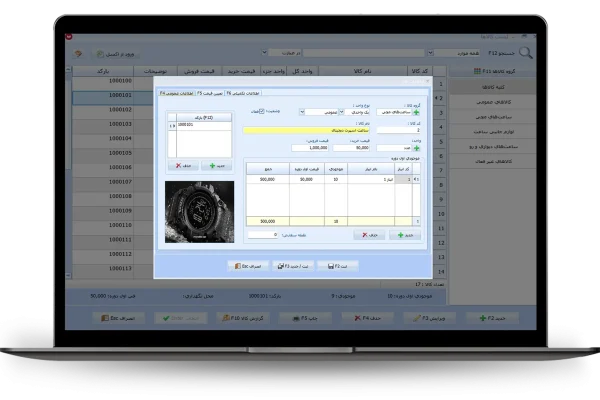This screenshot has width=600, height=400.
Task: Click the greyed-out Enter select button
Action: 181,318
